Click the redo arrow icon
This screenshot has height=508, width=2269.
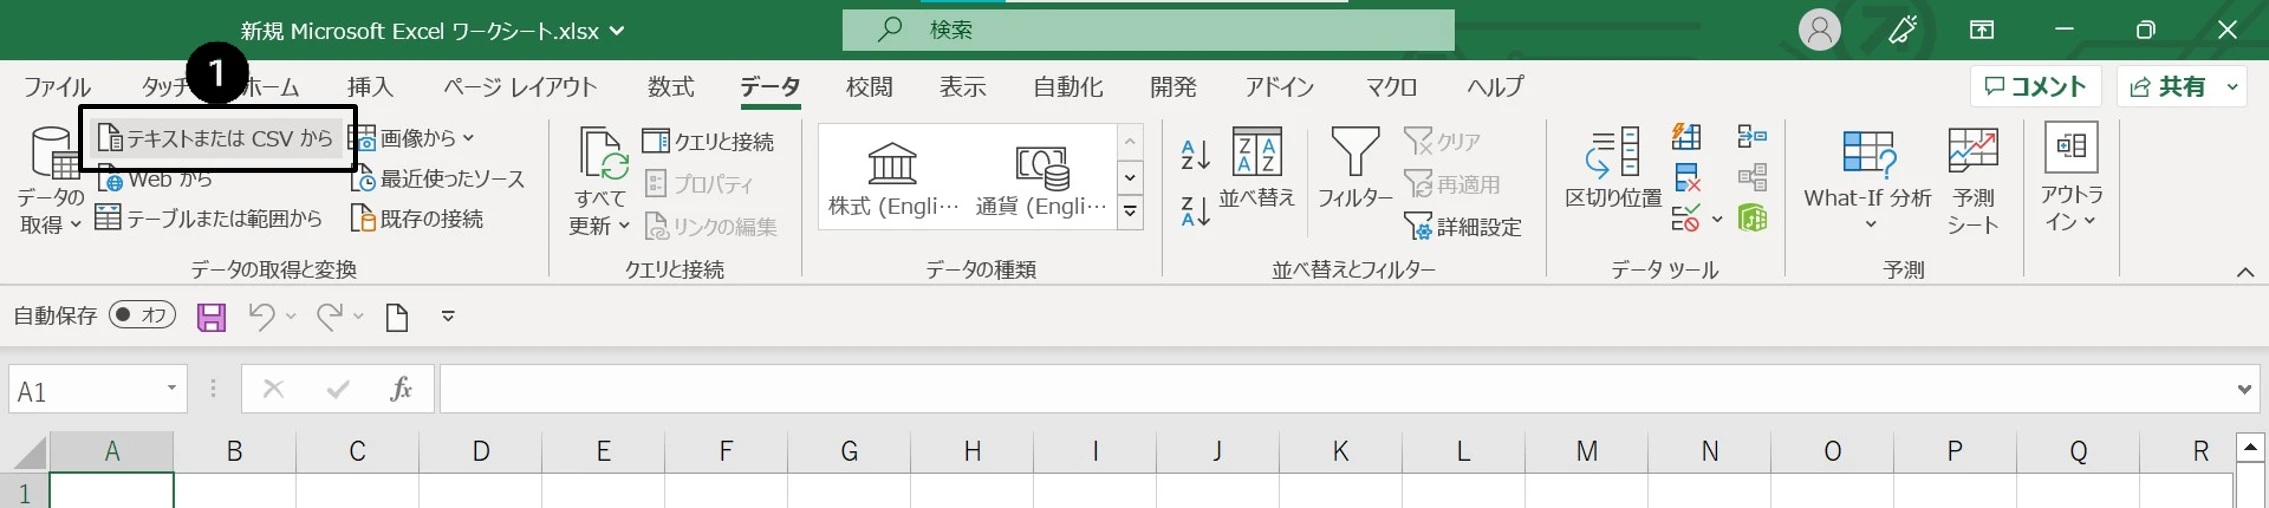pos(329,316)
